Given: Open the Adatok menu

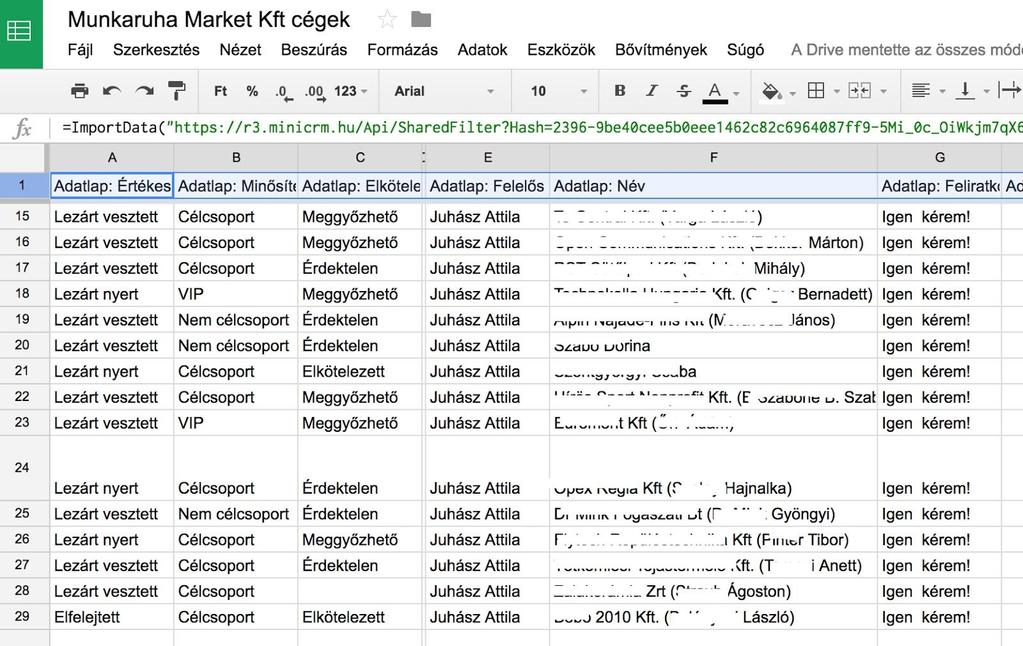Looking at the screenshot, I should click(x=482, y=50).
